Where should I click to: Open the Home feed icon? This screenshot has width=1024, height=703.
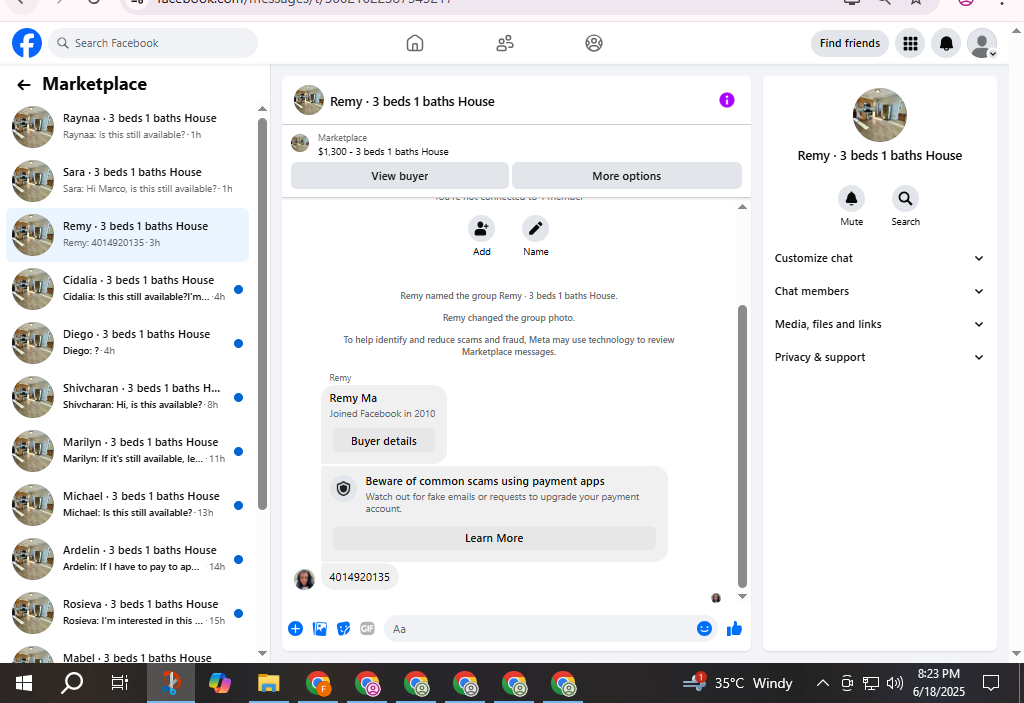click(x=415, y=43)
